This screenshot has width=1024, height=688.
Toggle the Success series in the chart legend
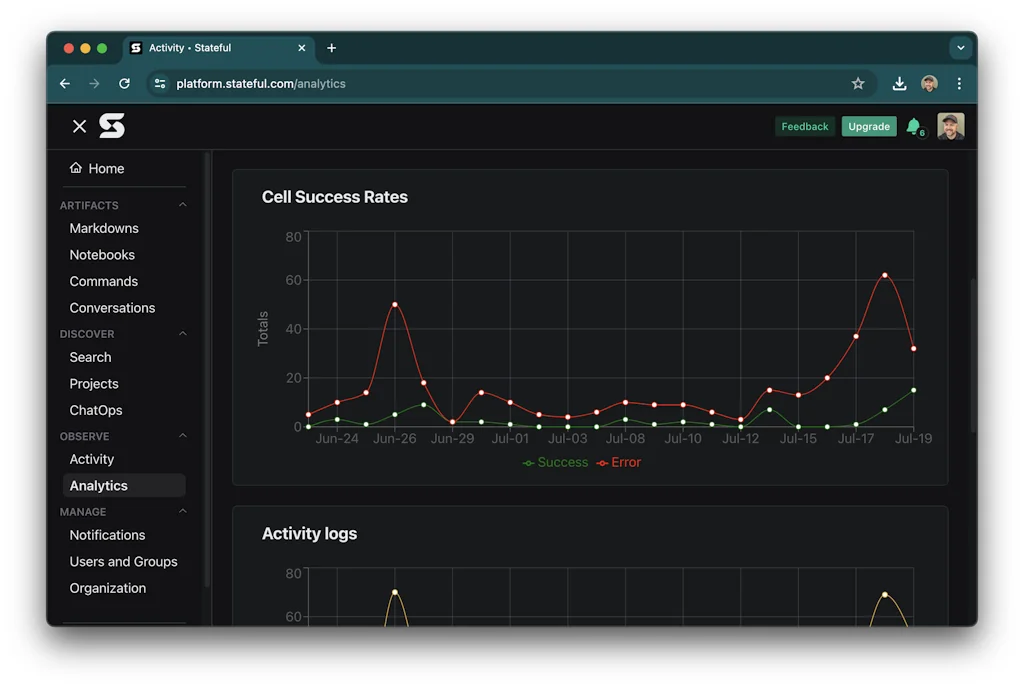(x=555, y=462)
